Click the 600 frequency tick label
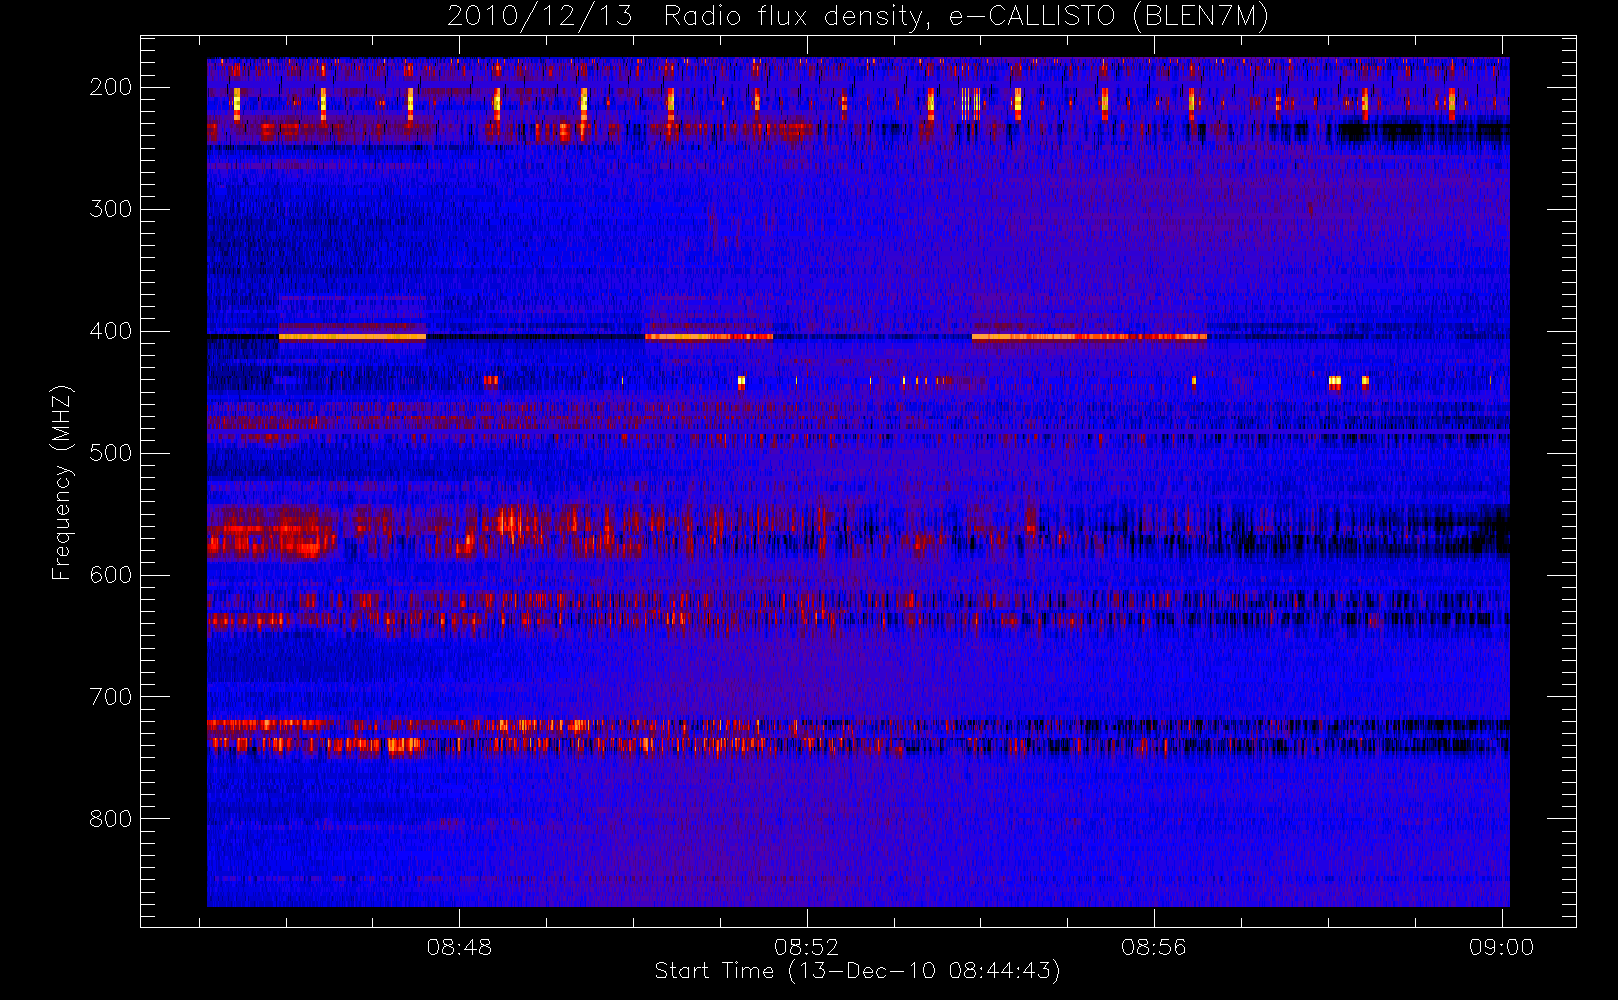Screen dimensions: 1618x1000 pos(111,575)
